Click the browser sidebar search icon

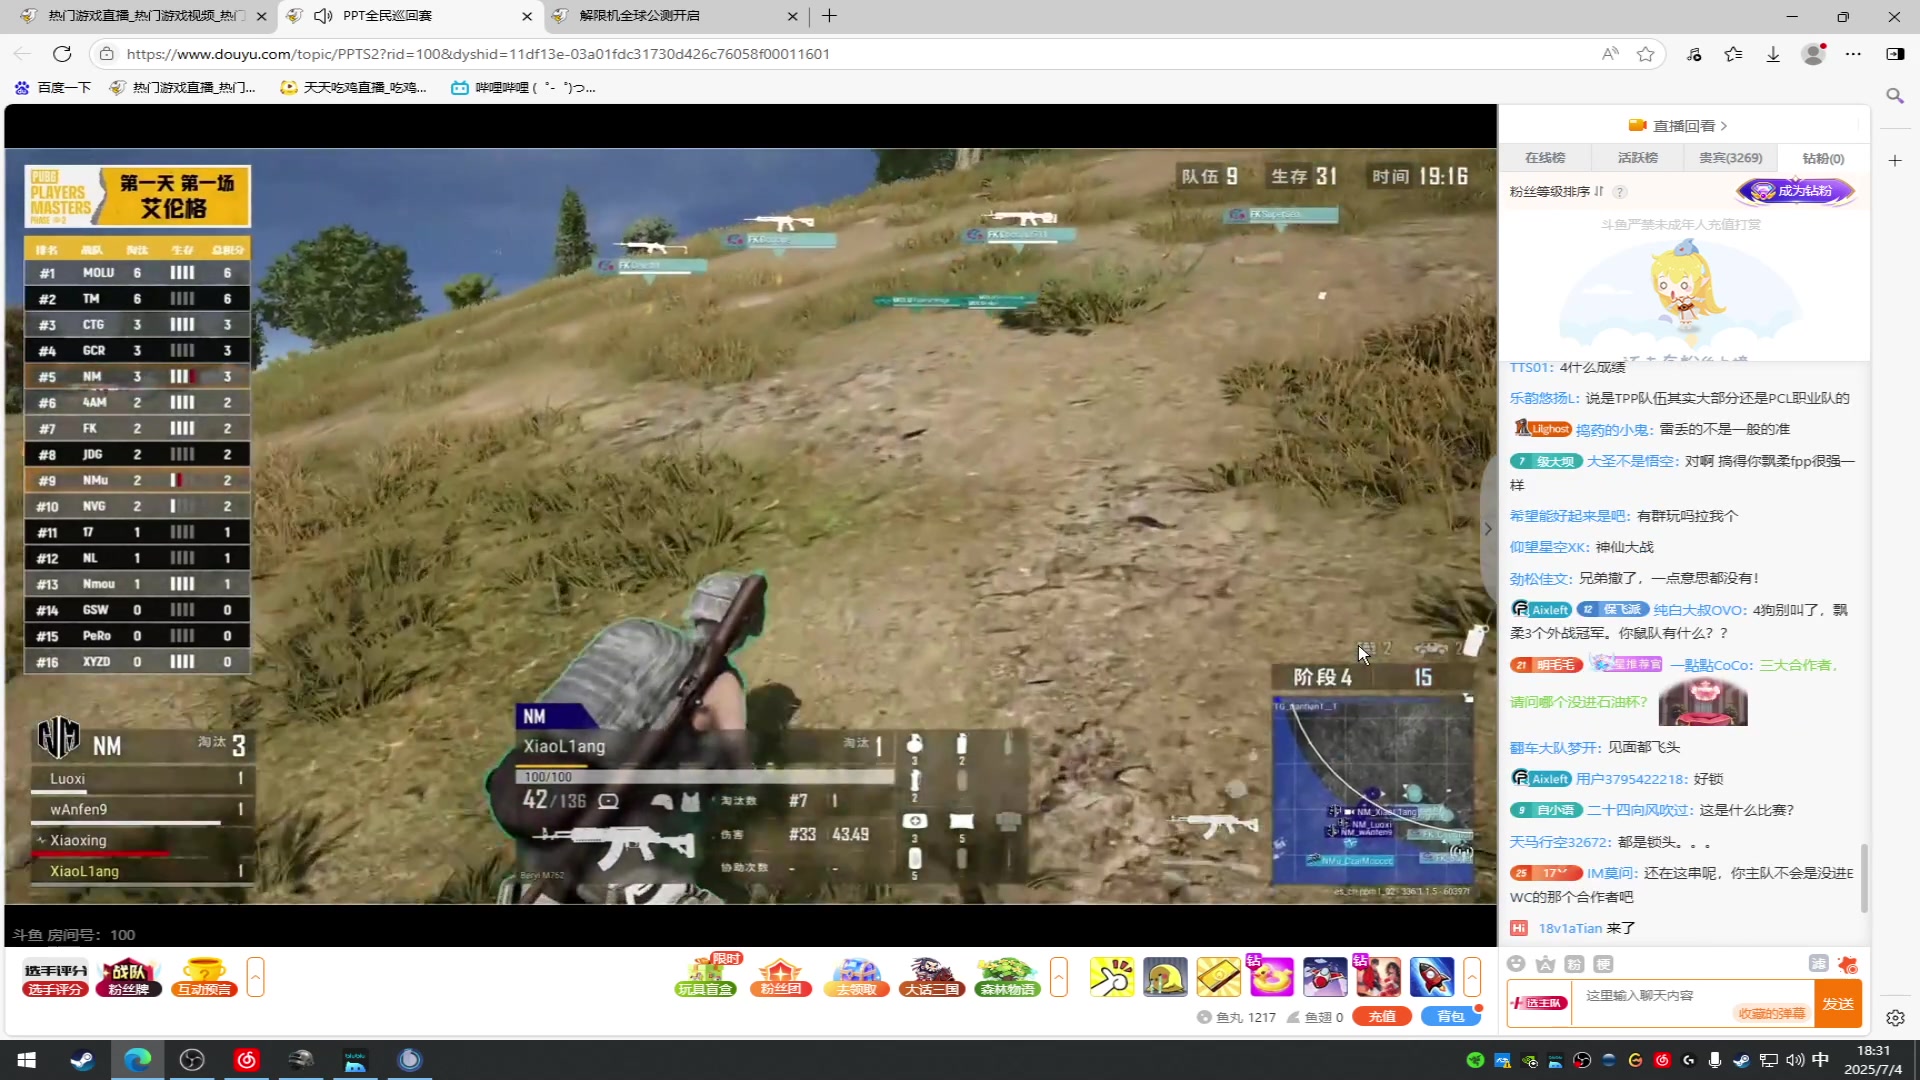1894,96
